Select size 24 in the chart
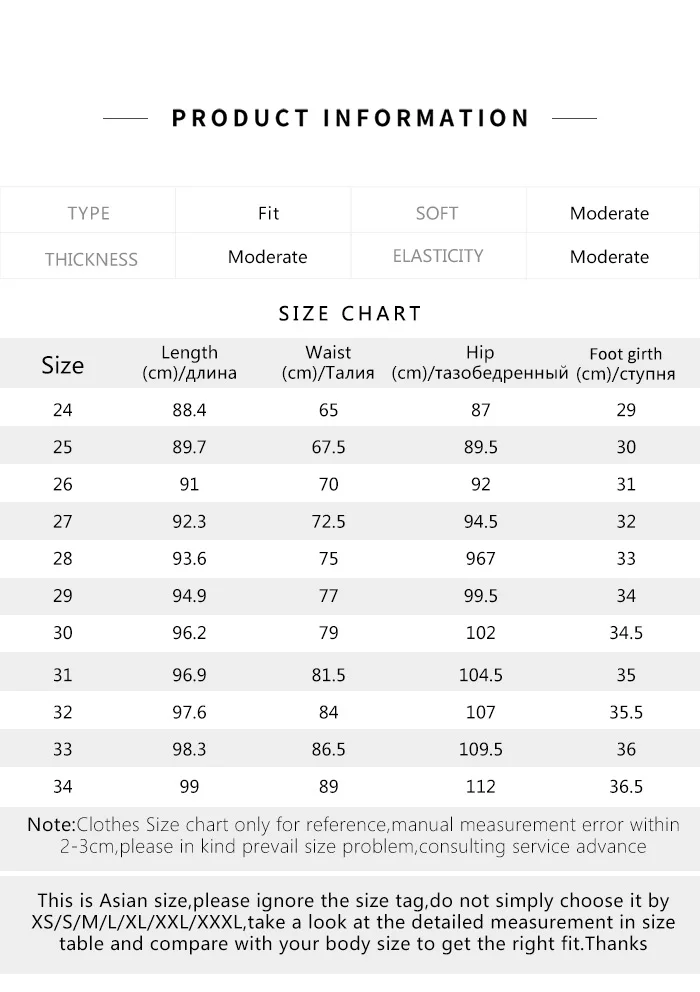The width and height of the screenshot is (700, 992). pos(62,410)
